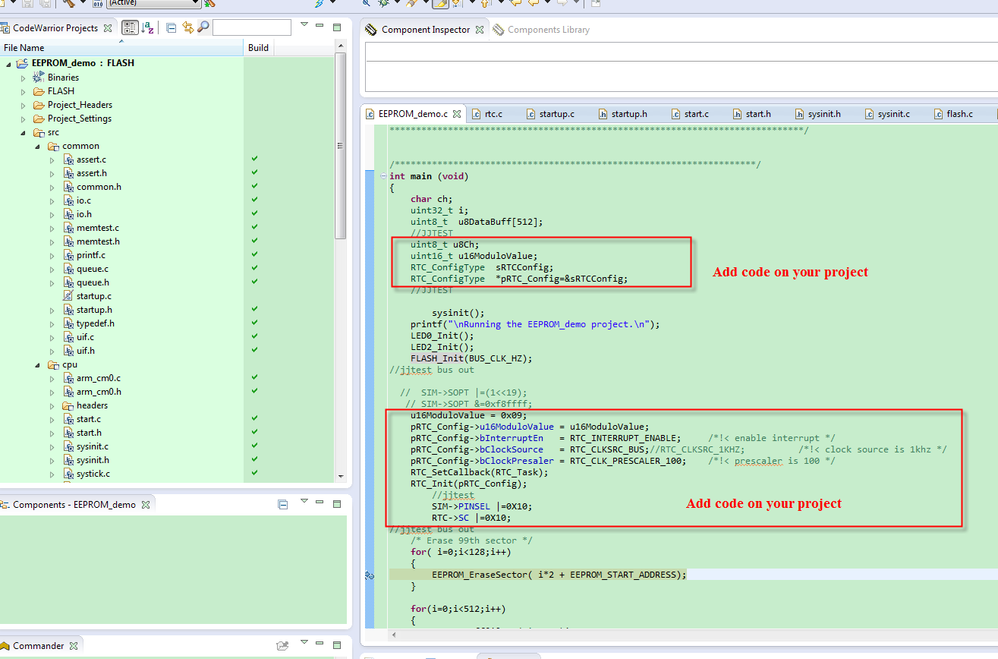Expand the Project_Settings folder
This screenshot has height=659, width=998.
coord(24,119)
